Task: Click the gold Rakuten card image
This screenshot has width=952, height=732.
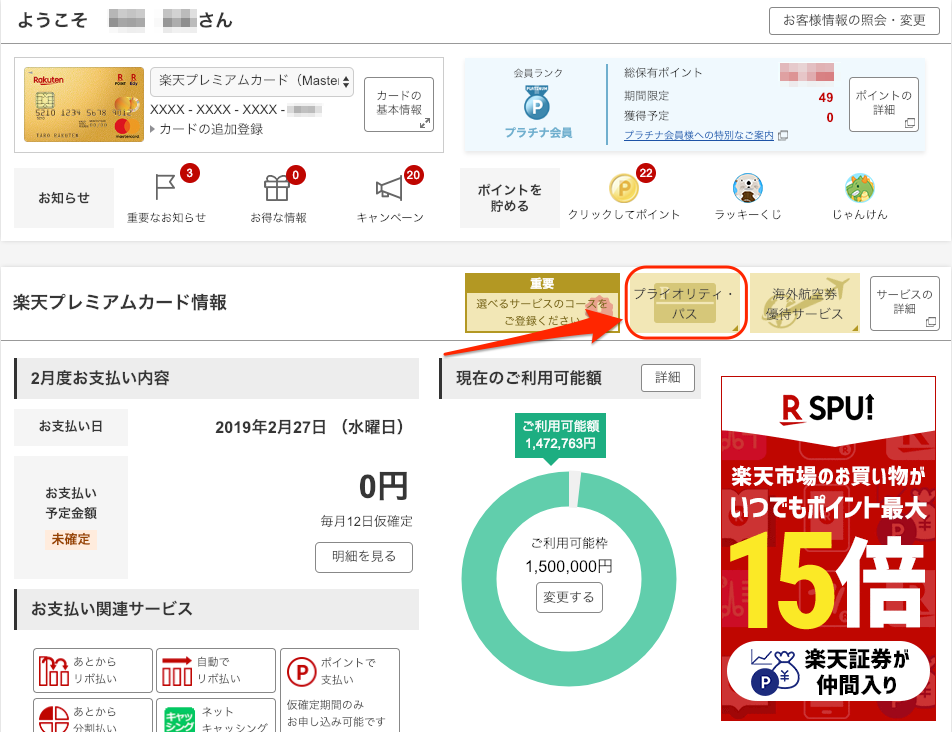Action: [84, 104]
